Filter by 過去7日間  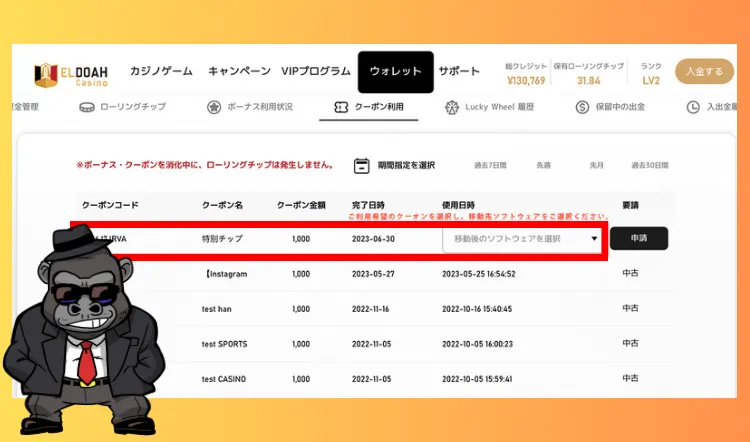point(490,166)
